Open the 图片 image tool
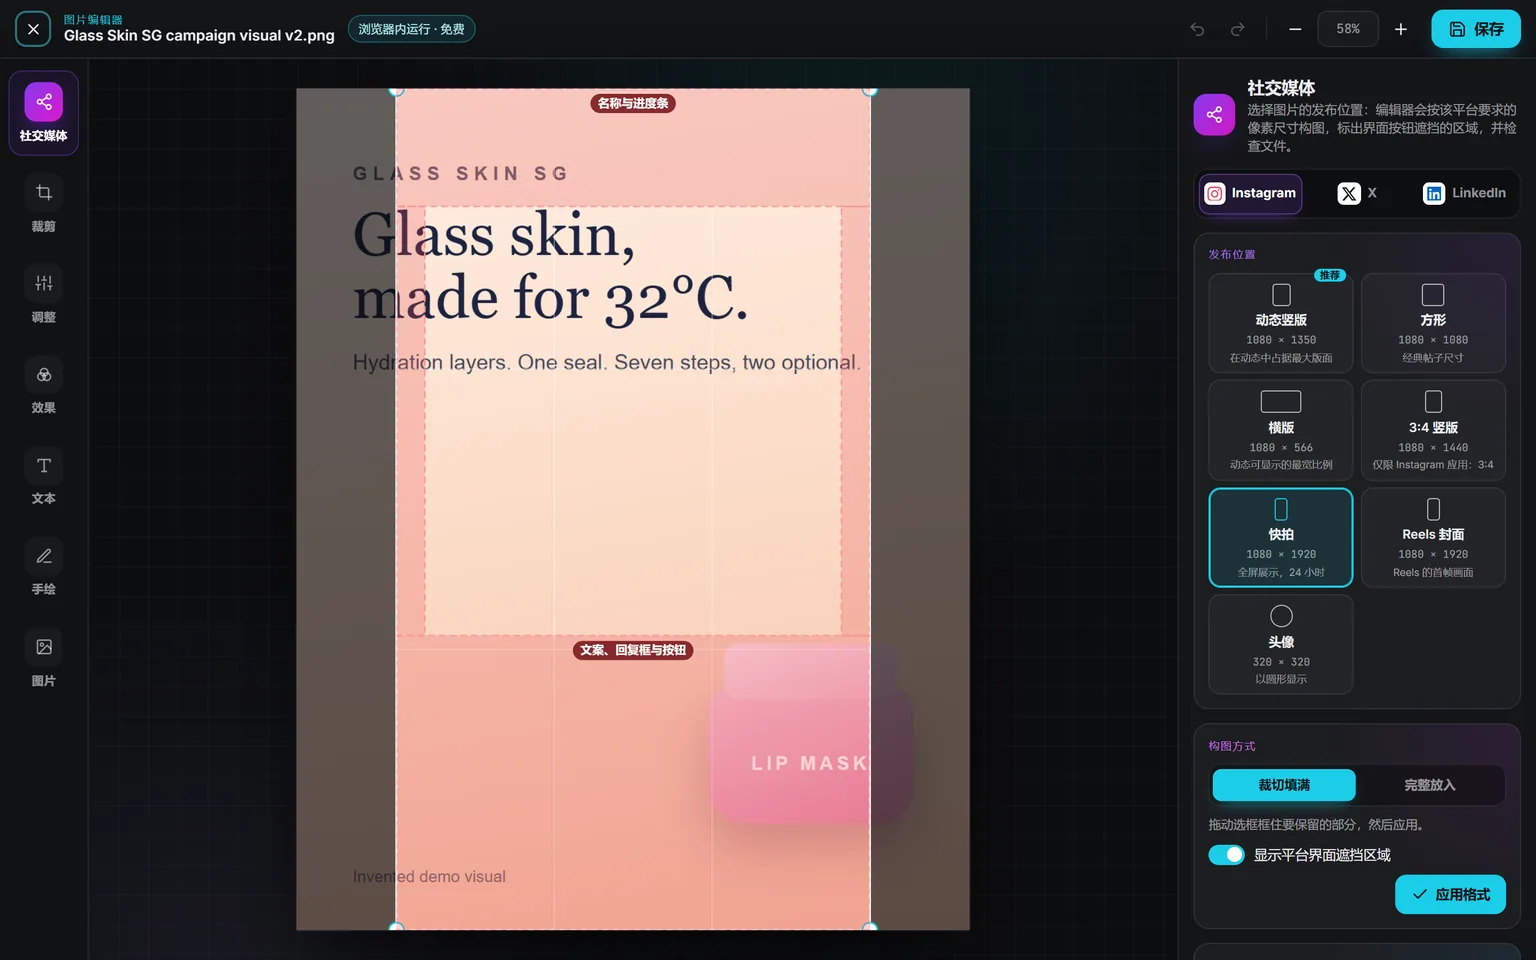The image size is (1536, 960). [x=43, y=659]
